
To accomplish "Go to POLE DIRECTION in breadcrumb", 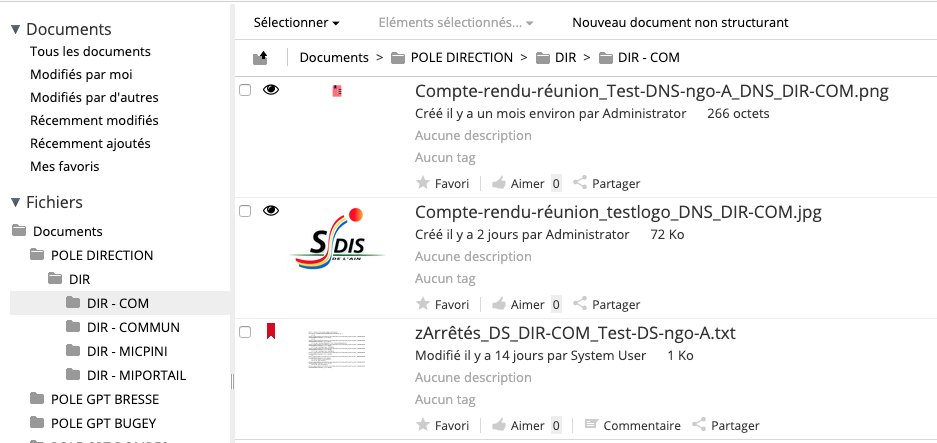I will [461, 58].
